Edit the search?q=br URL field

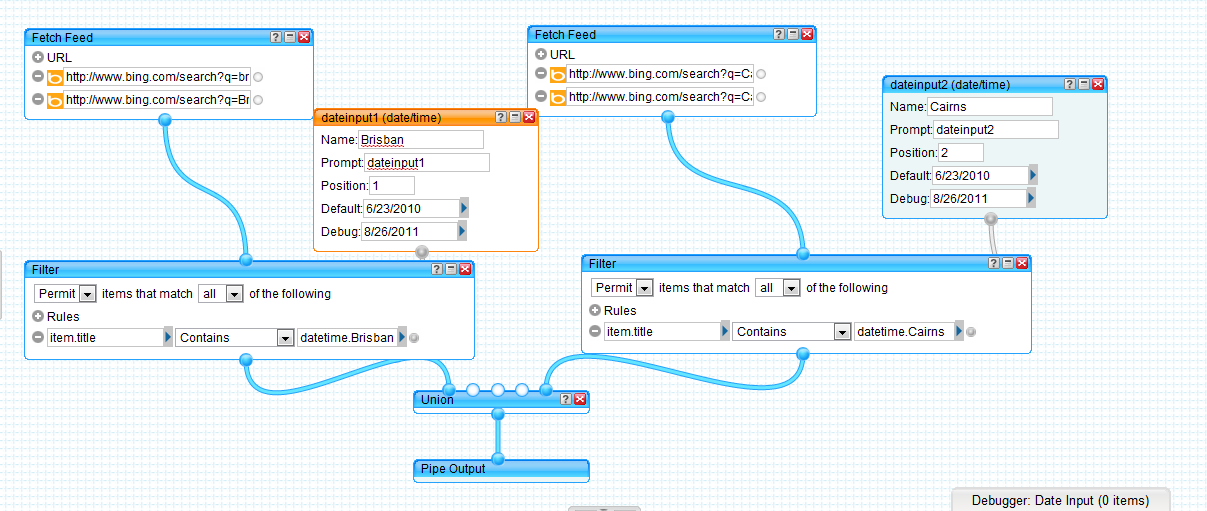(157, 77)
